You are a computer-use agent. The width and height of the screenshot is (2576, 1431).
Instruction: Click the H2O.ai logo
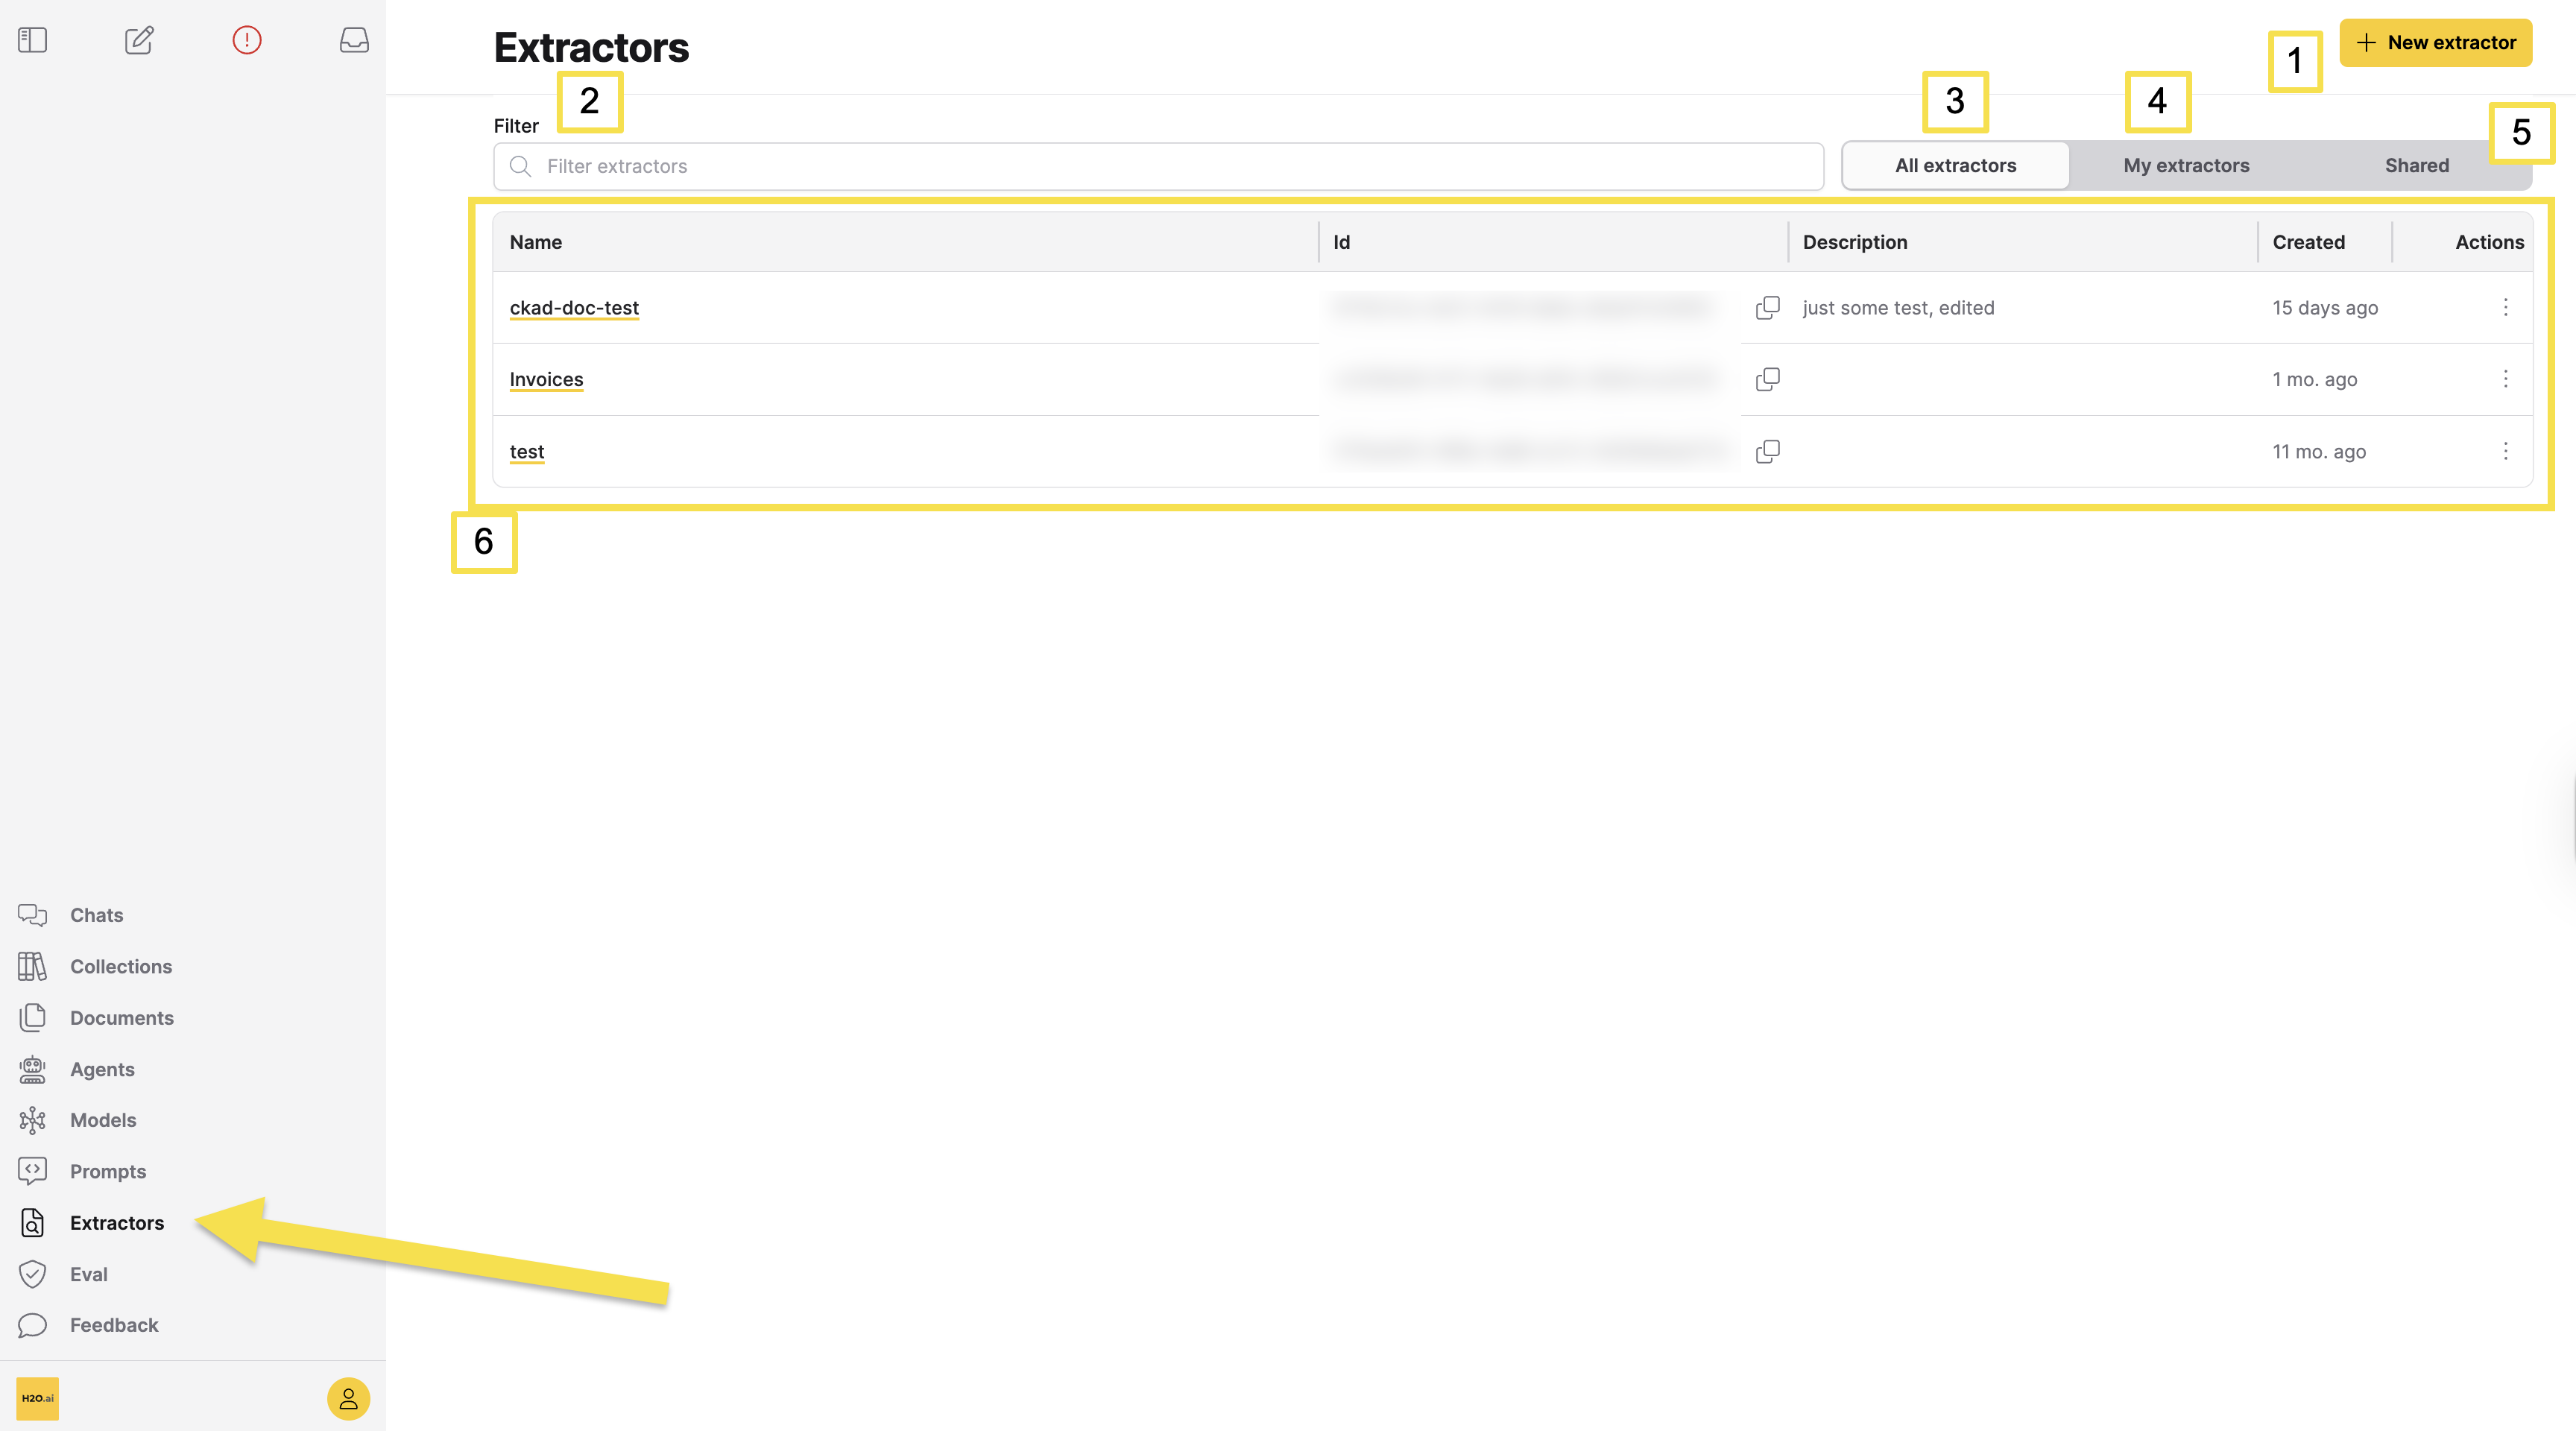(38, 1399)
